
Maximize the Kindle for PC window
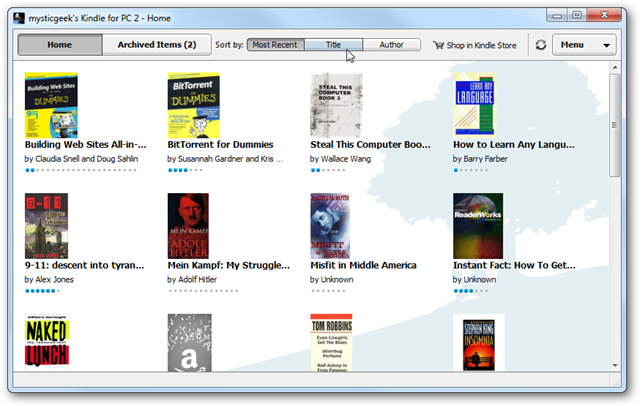(577, 15)
